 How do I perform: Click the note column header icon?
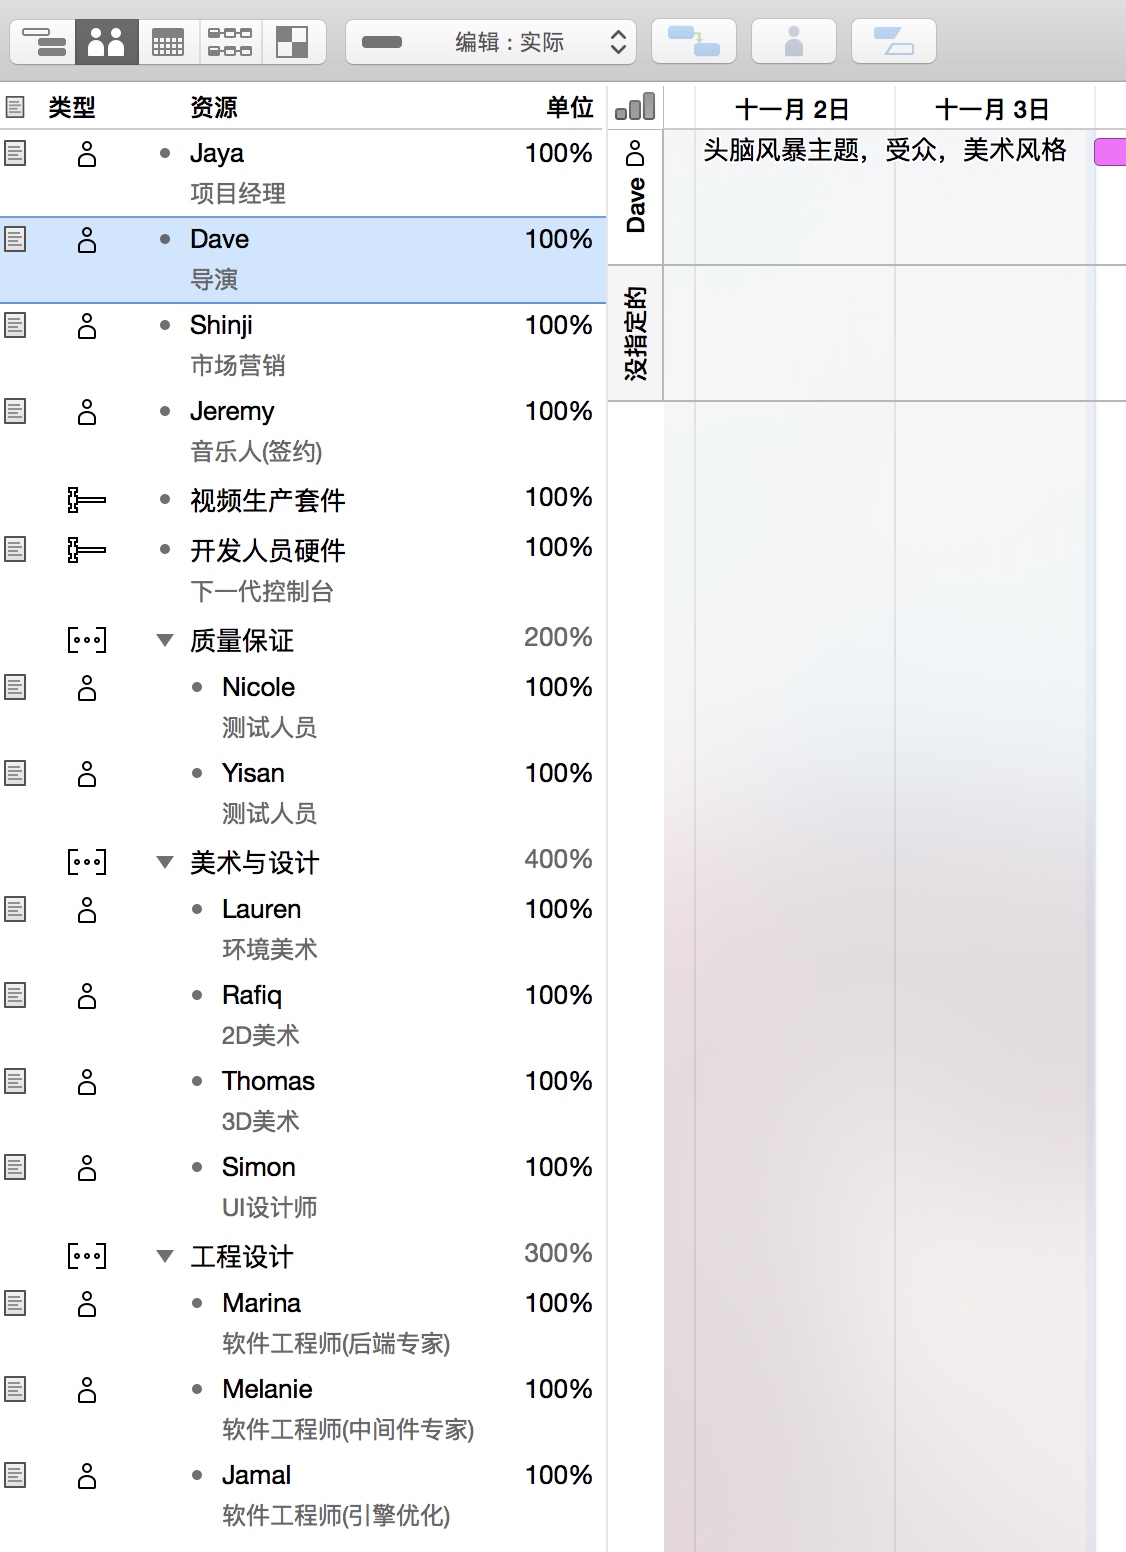pos(15,107)
